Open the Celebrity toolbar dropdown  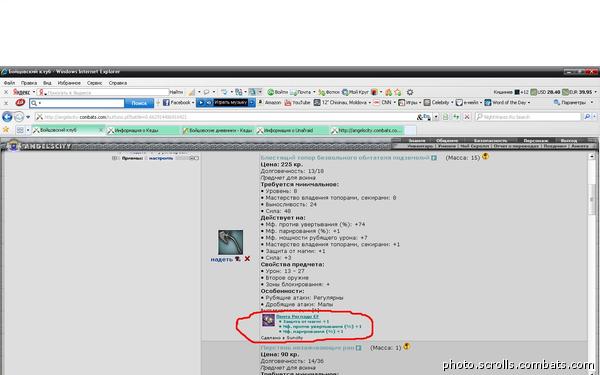click(439, 103)
